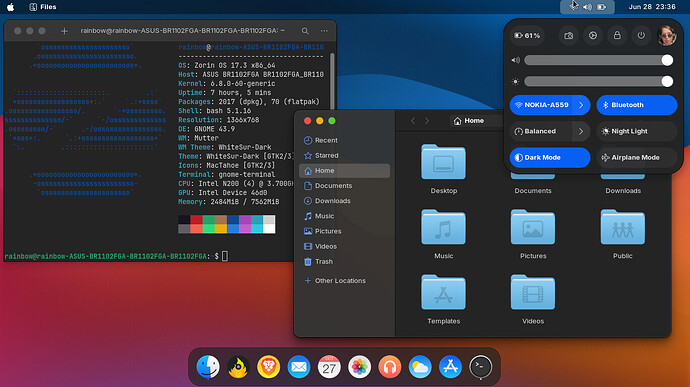Click the battery 61% indicator
This screenshot has width=690, height=387.
(x=527, y=35)
